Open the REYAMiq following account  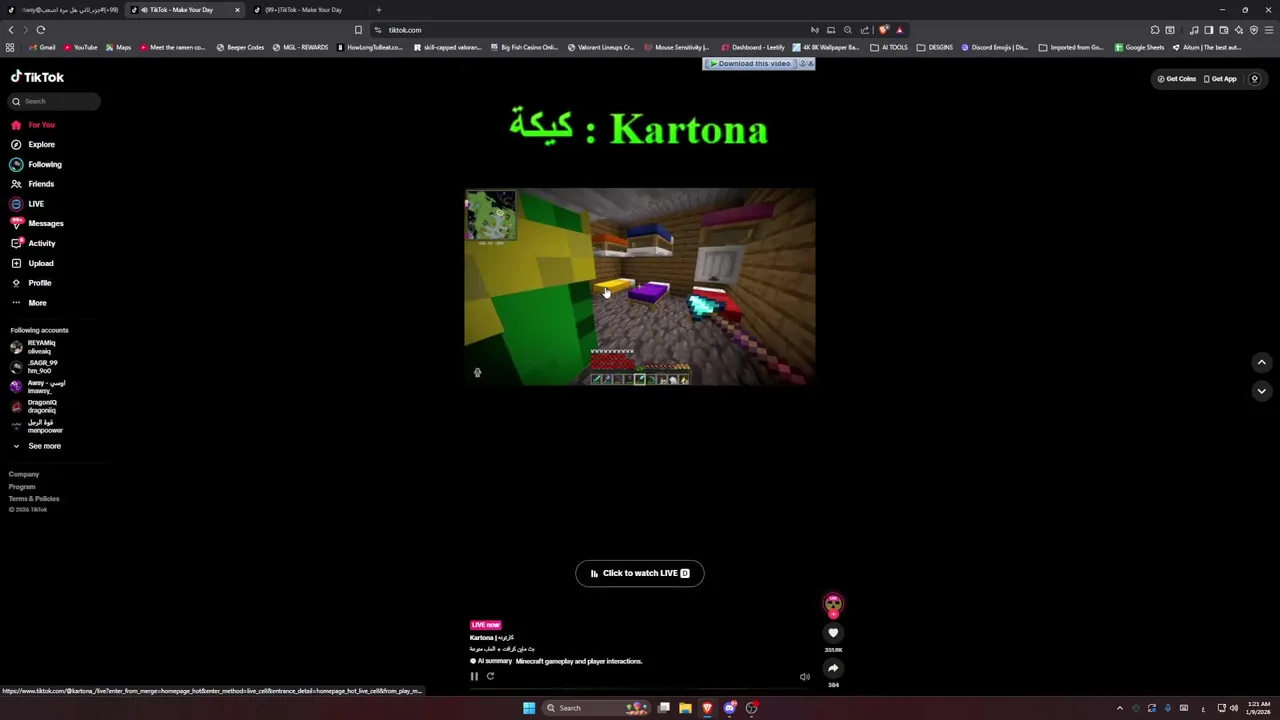coord(34,347)
